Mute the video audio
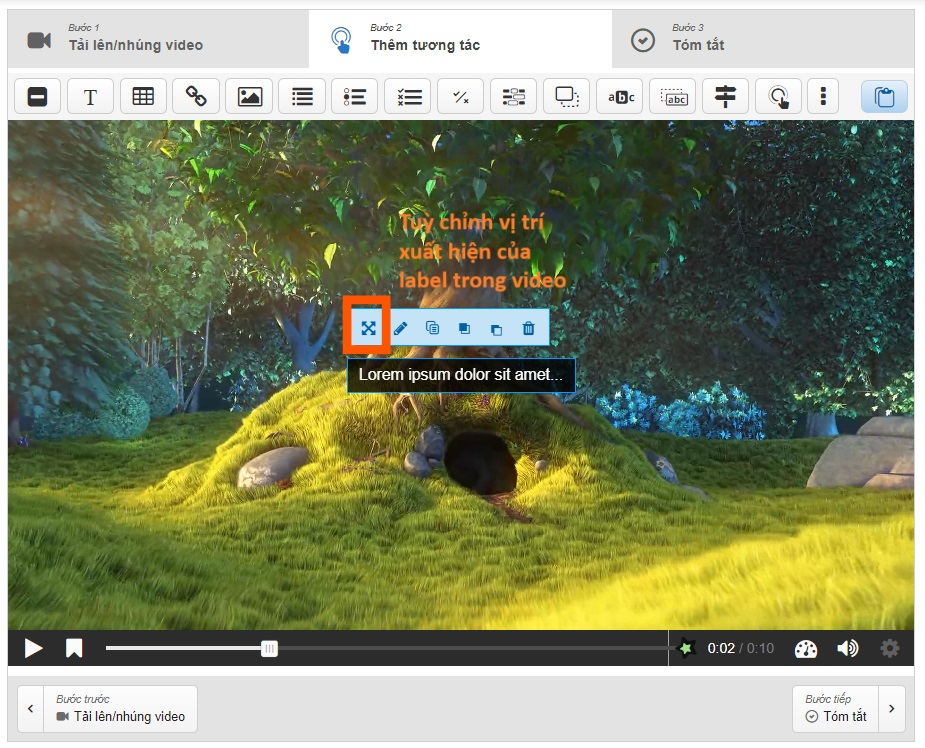The height and width of the screenshot is (748, 925). (x=848, y=648)
